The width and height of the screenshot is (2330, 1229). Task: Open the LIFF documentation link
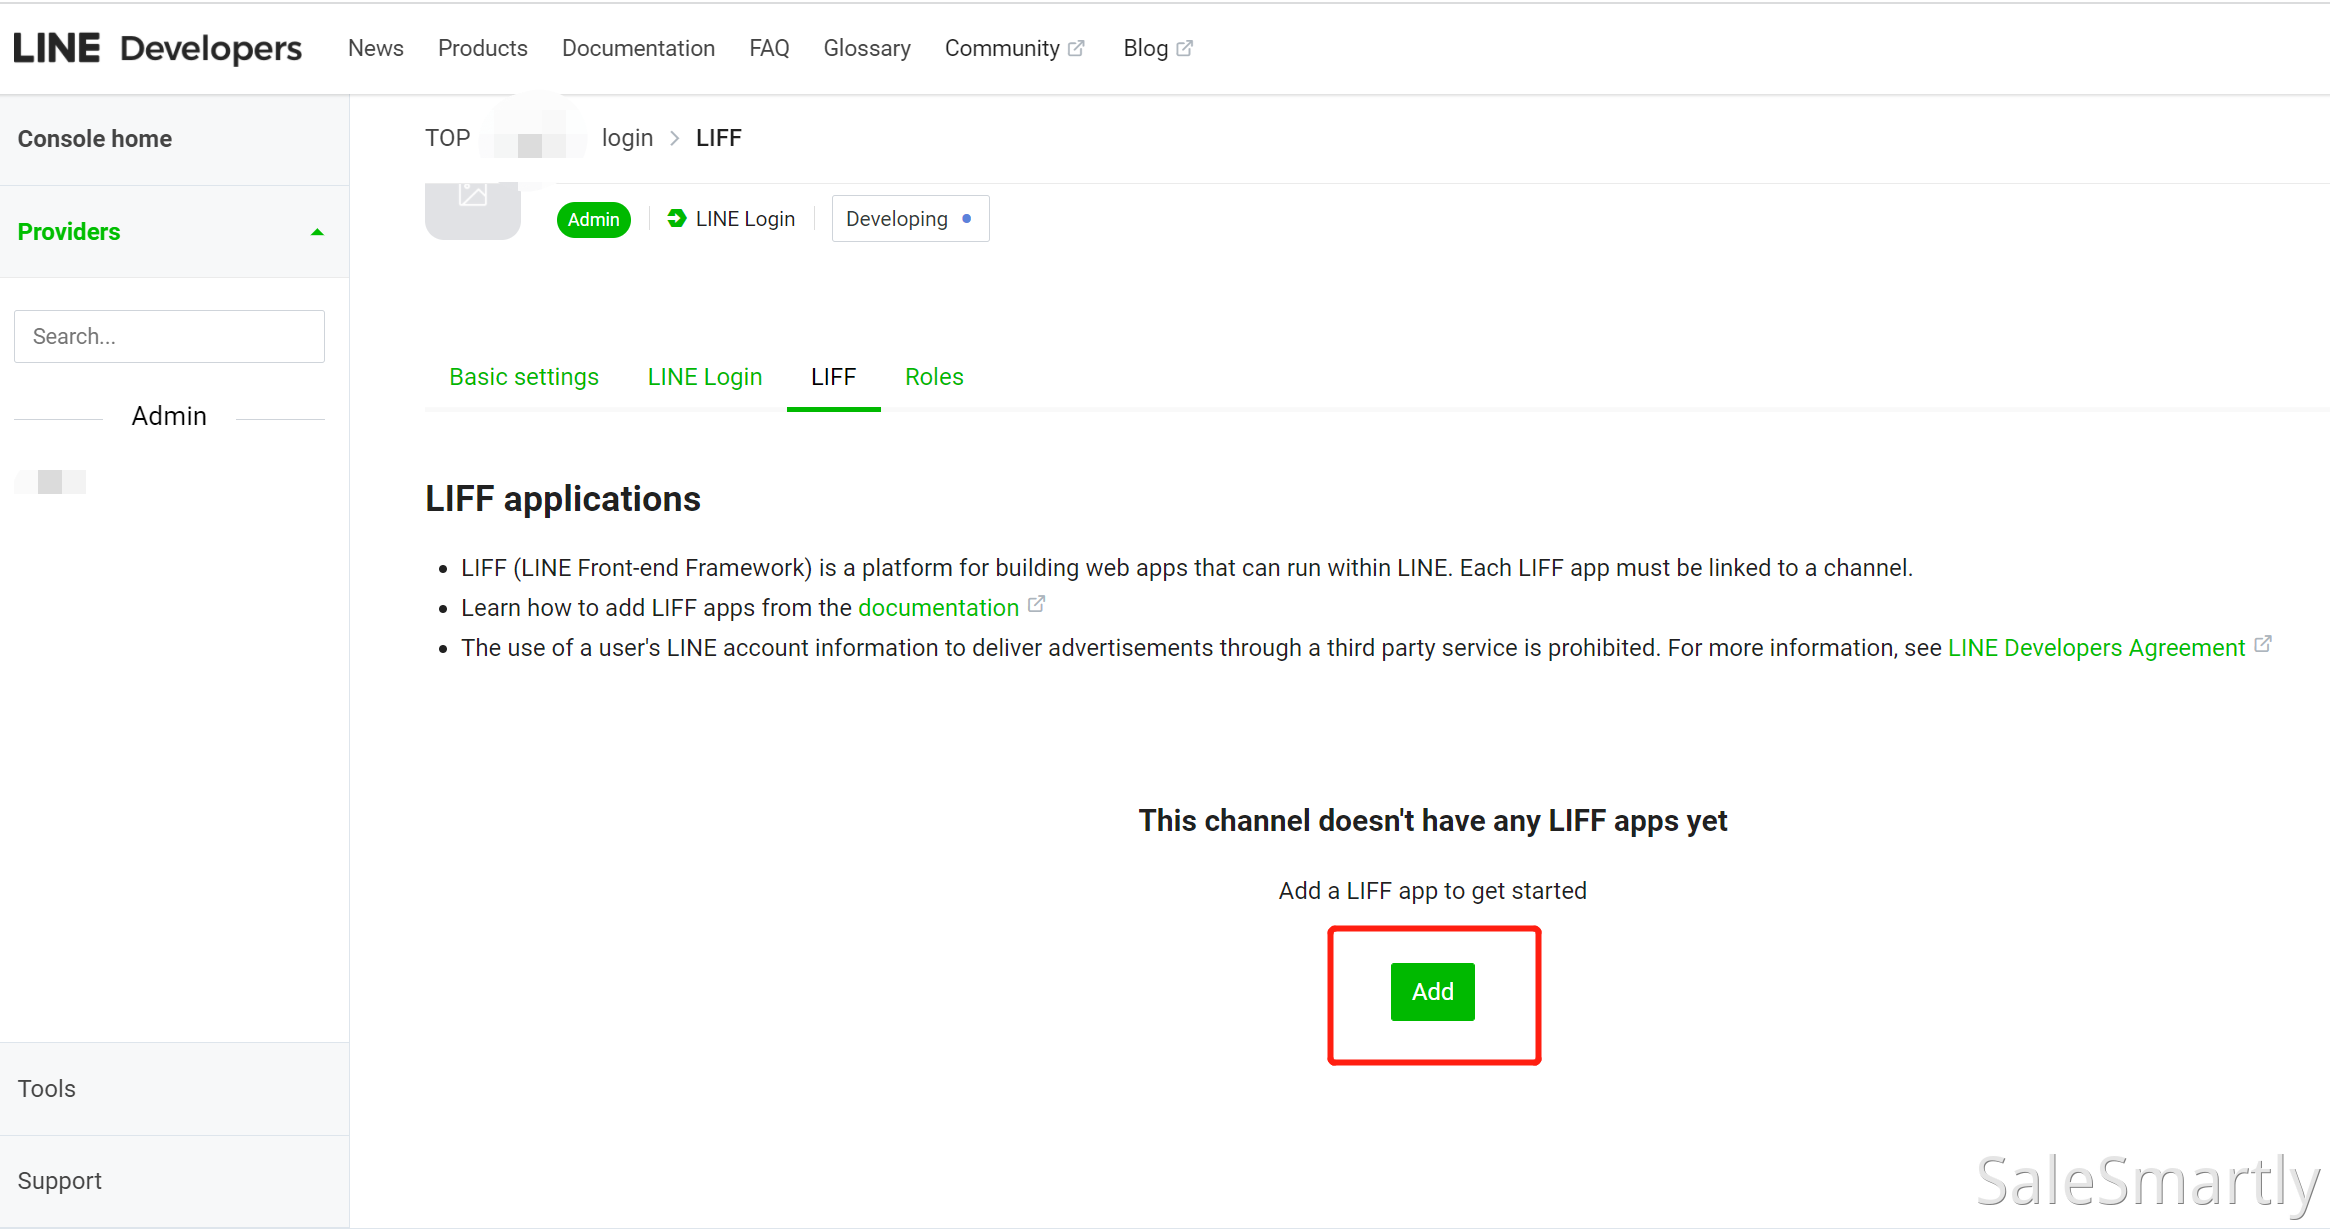[x=938, y=608]
